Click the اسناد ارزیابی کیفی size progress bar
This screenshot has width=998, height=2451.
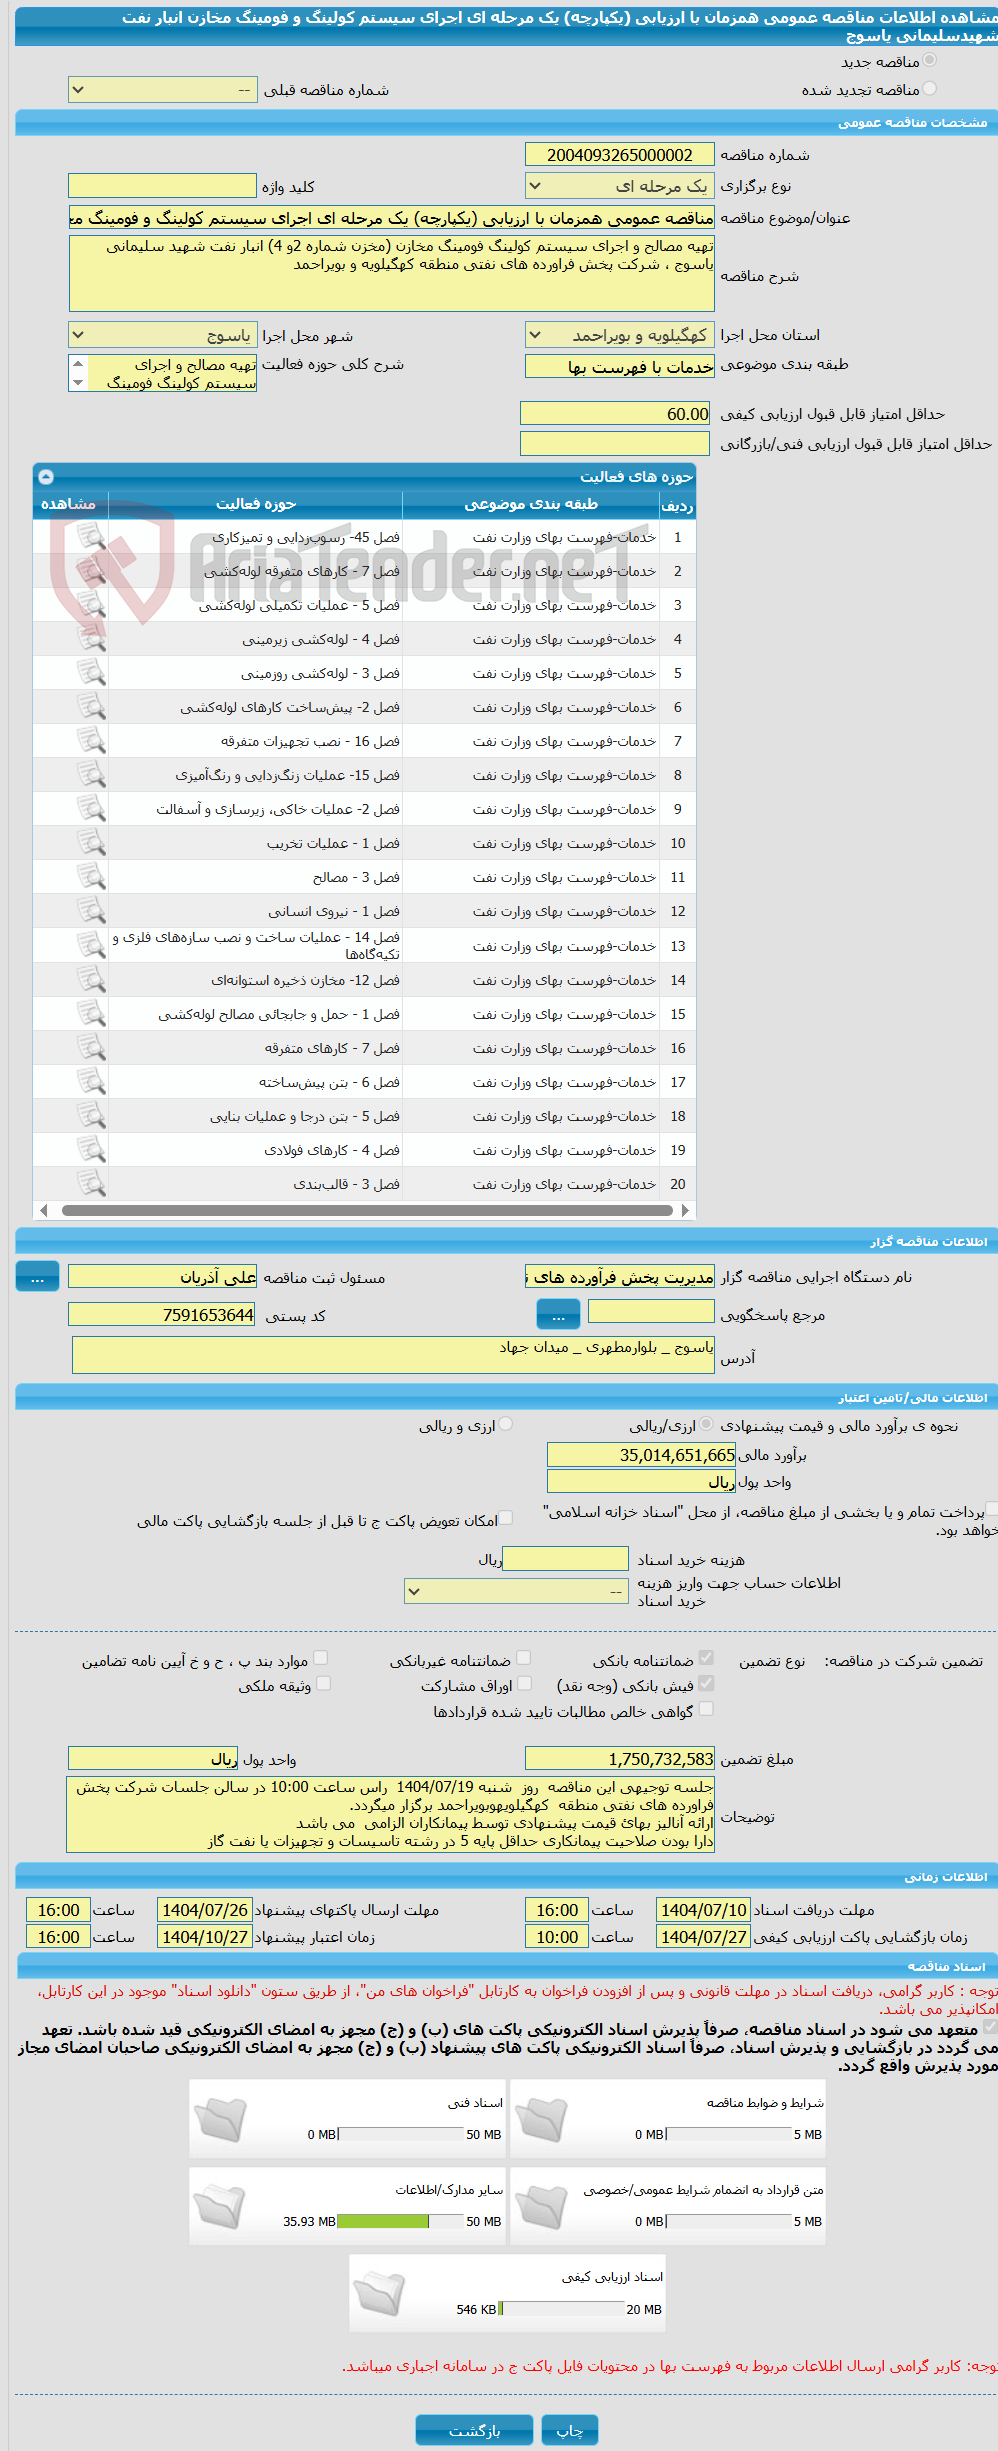click(562, 2309)
